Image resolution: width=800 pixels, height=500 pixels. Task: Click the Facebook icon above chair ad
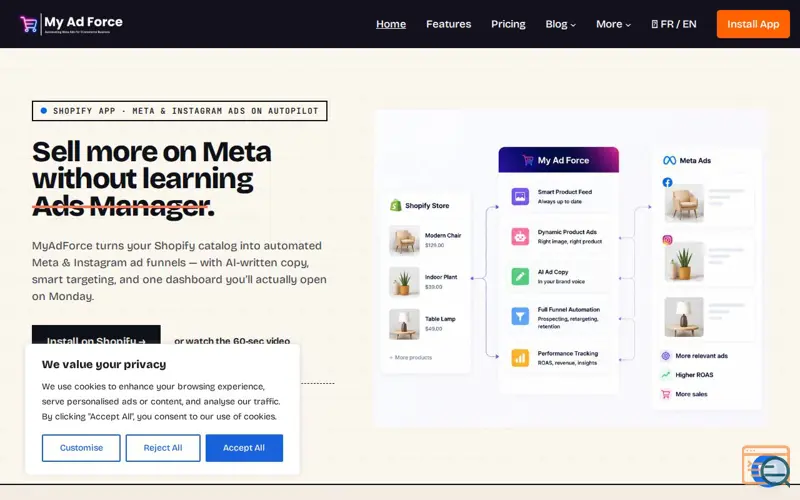coord(667,182)
